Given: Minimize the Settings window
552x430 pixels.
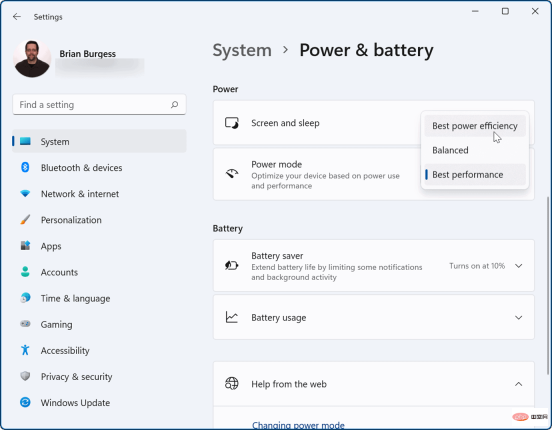Looking at the screenshot, I should pyautogui.click(x=475, y=11).
